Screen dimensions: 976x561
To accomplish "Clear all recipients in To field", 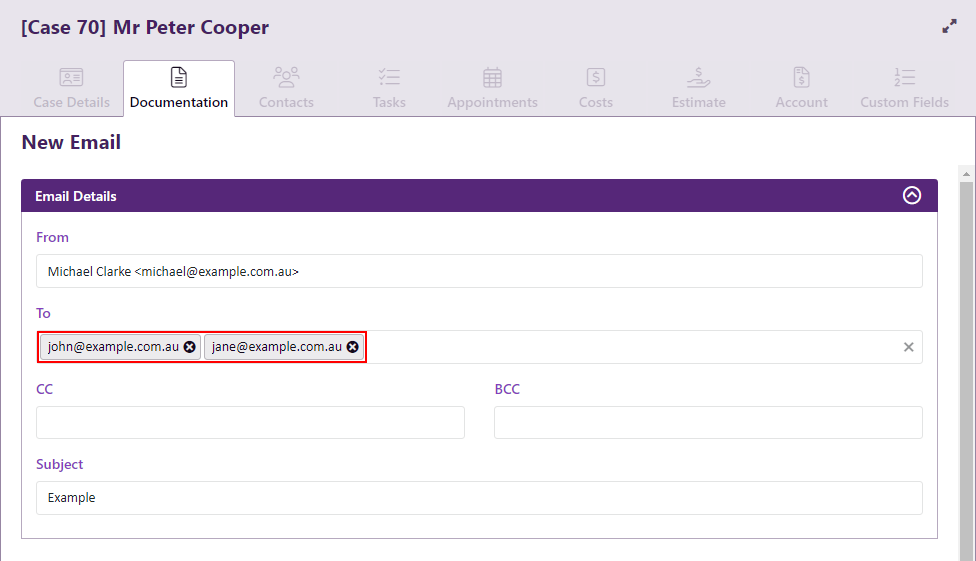I will click(908, 347).
